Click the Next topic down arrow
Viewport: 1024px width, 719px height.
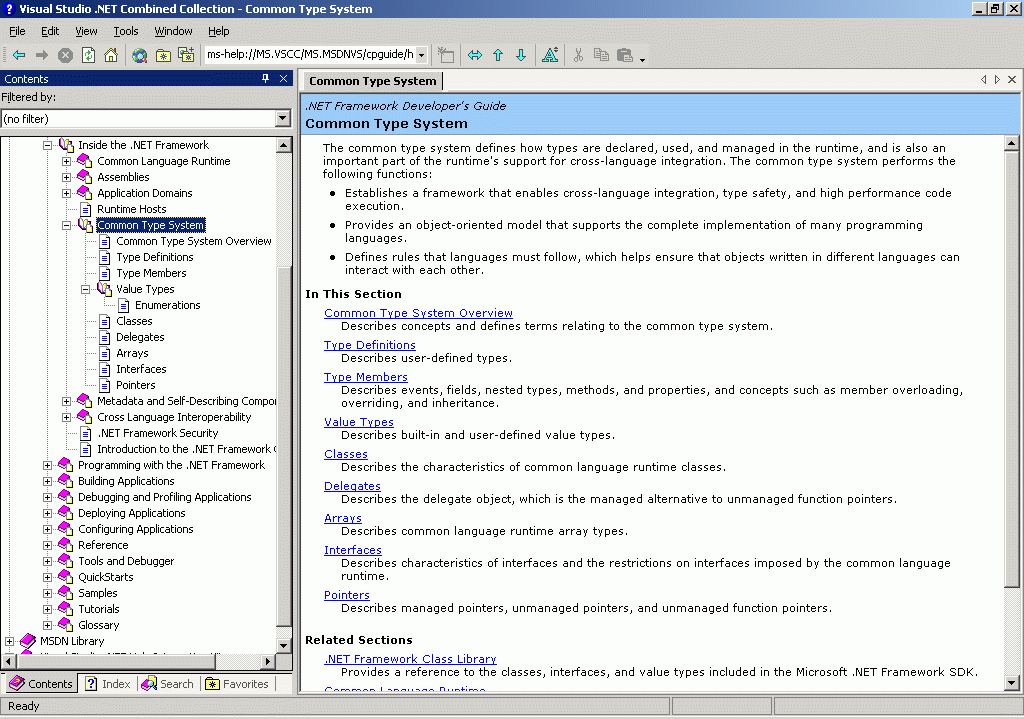tap(521, 56)
